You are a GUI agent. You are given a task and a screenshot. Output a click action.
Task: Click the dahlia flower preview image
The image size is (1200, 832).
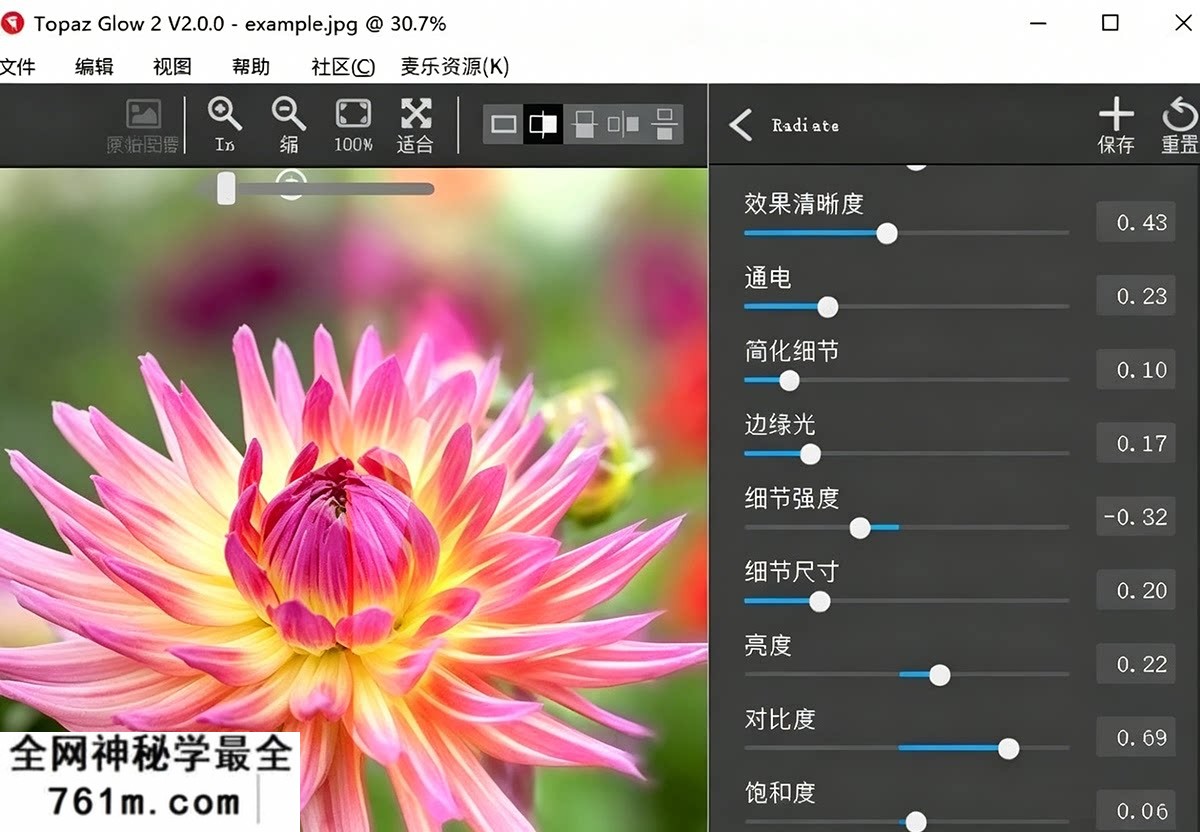[x=353, y=500]
